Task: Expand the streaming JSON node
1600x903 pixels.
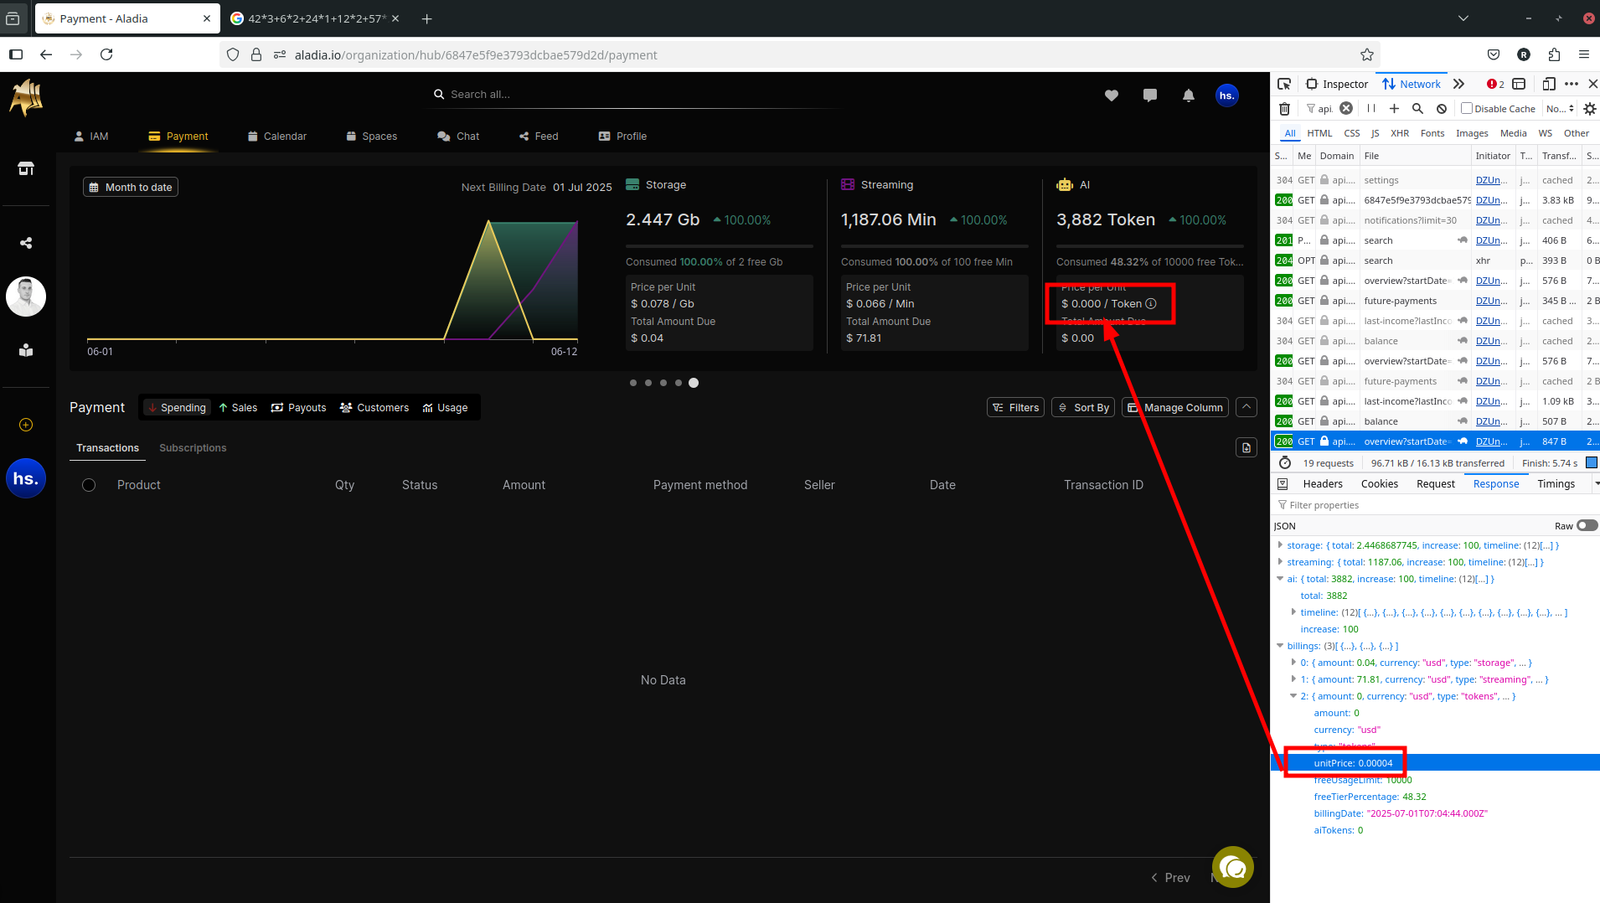Action: tap(1280, 562)
